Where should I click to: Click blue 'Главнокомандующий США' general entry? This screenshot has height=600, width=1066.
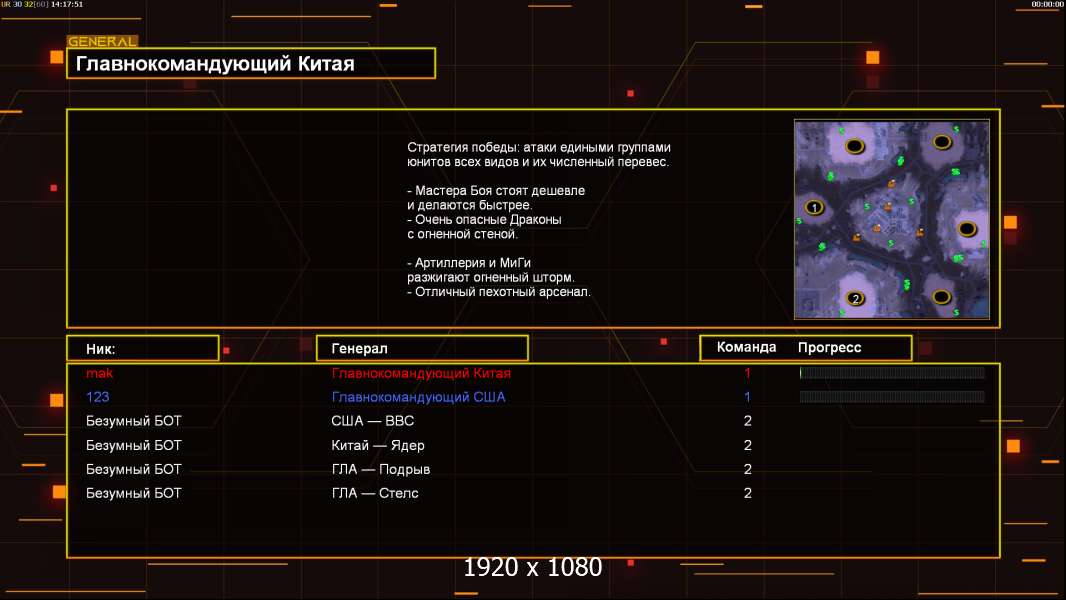click(x=418, y=397)
